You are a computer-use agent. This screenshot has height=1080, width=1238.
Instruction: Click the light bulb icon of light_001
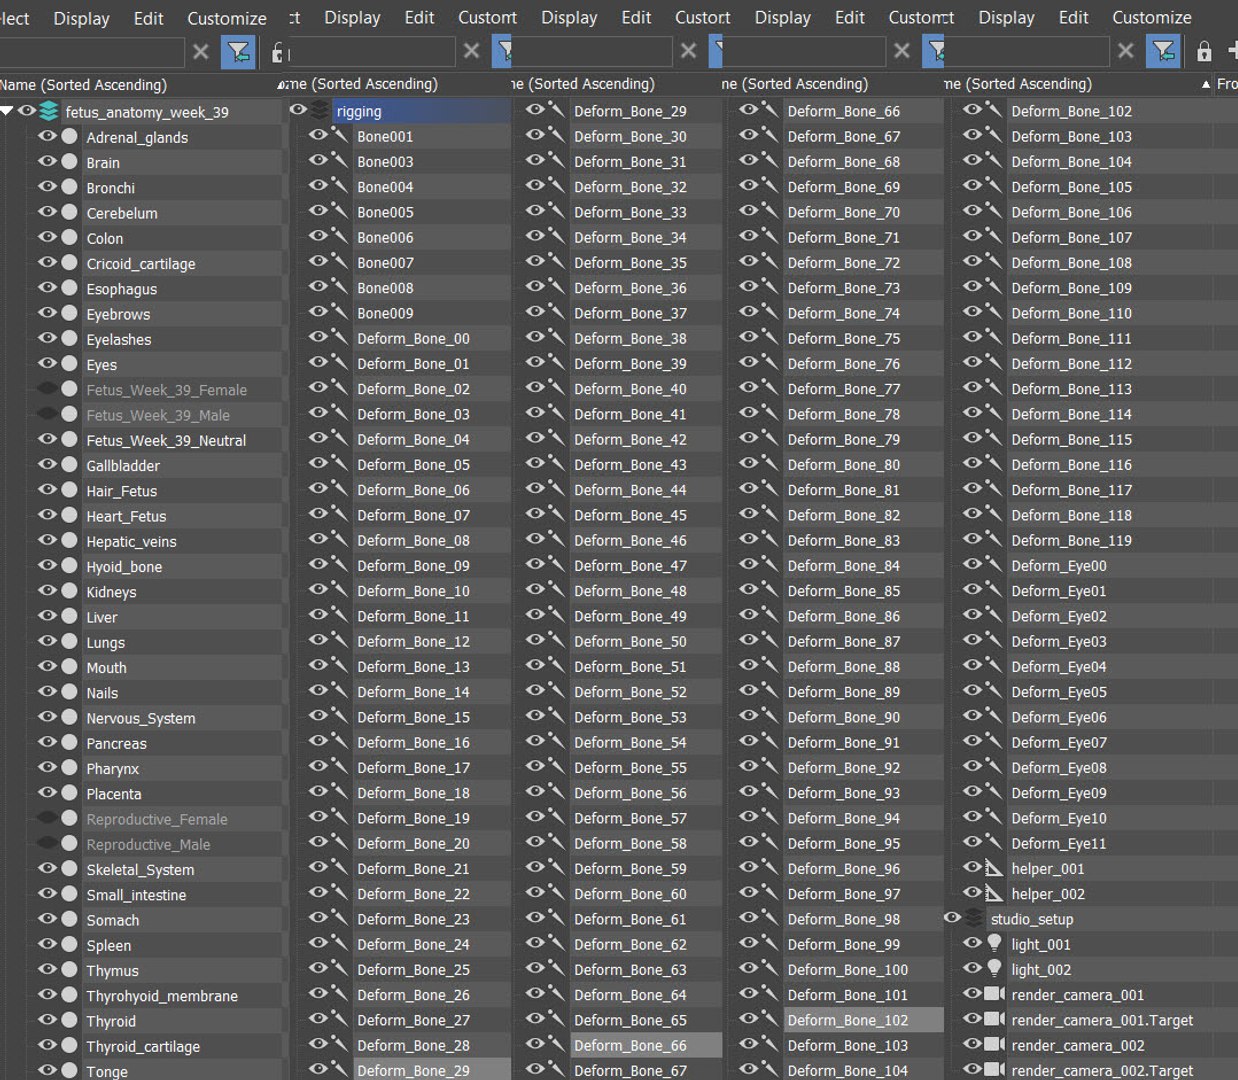994,943
